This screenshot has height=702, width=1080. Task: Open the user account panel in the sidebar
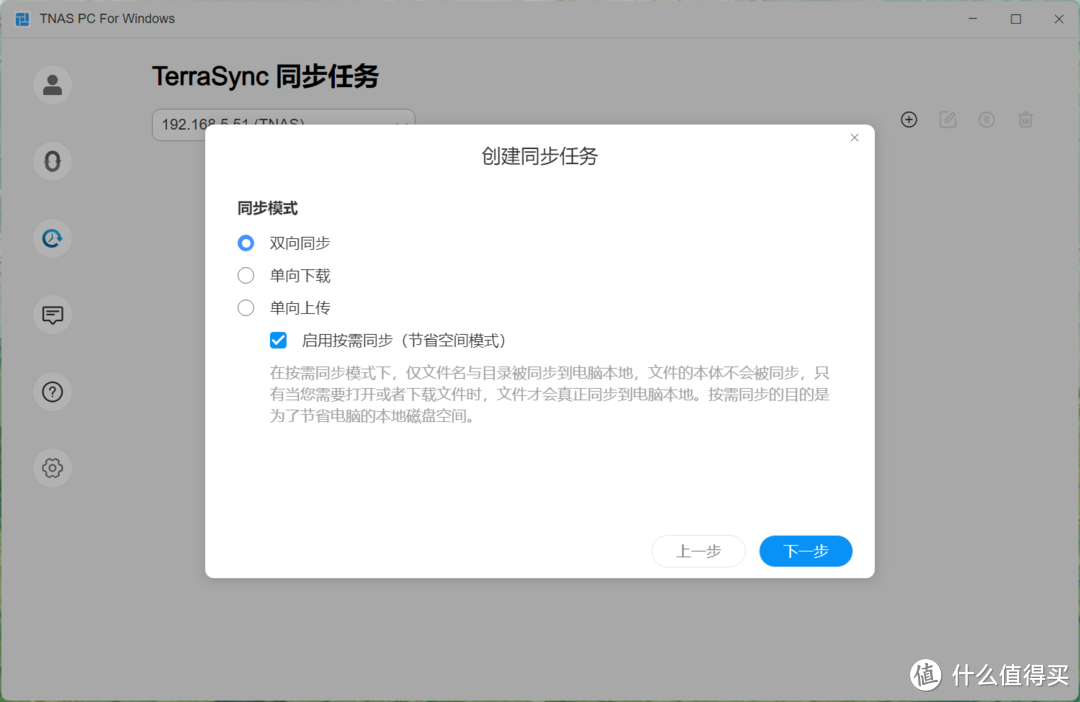pos(52,85)
